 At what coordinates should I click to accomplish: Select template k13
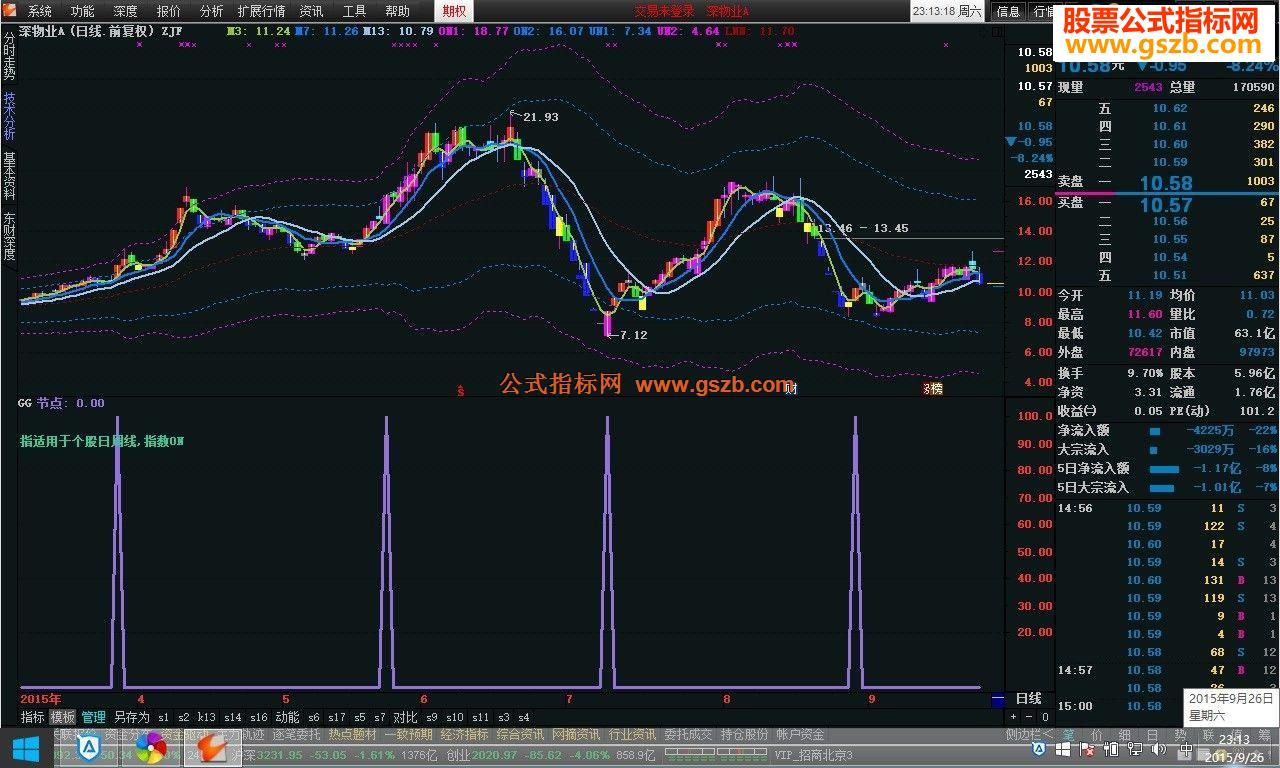[x=206, y=717]
